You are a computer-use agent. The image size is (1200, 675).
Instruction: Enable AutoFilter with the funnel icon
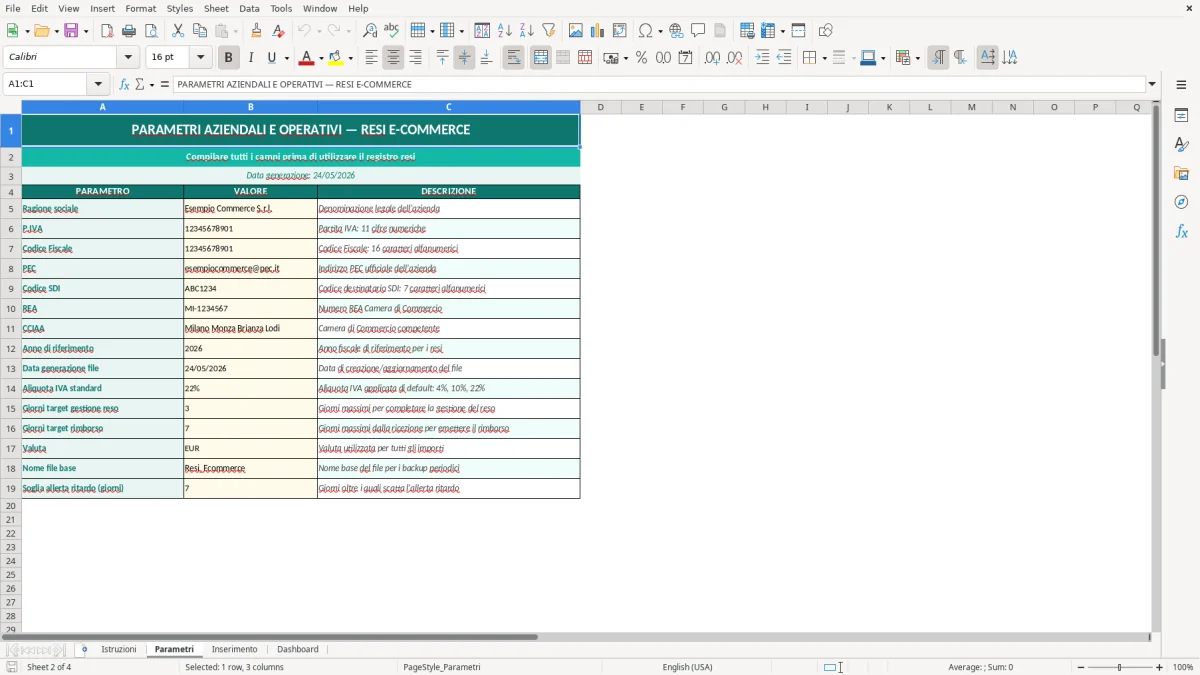[548, 31]
